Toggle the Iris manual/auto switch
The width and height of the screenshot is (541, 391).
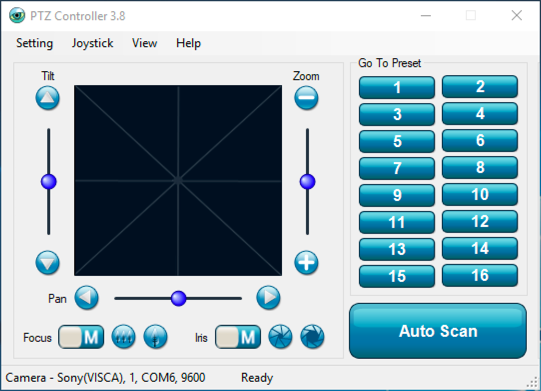[x=238, y=337]
